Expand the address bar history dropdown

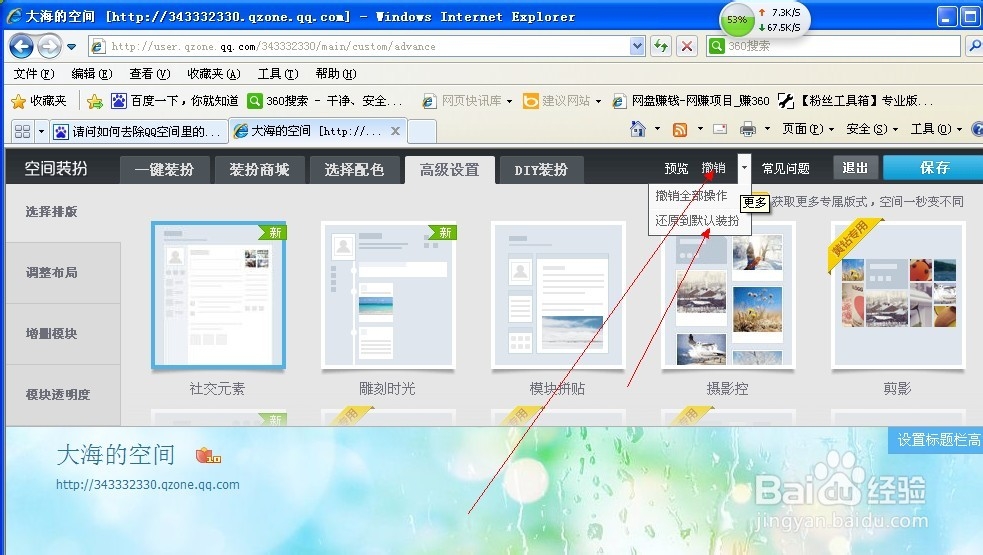tap(638, 46)
